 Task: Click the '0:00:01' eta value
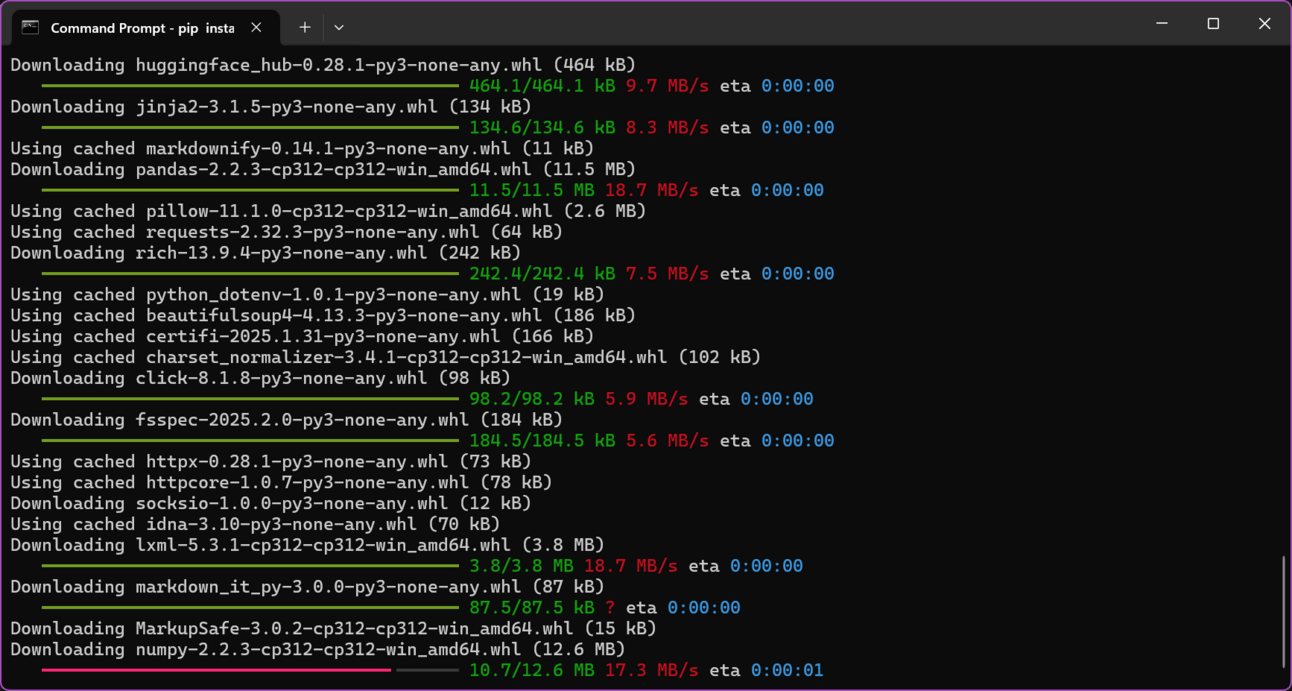[x=787, y=670]
